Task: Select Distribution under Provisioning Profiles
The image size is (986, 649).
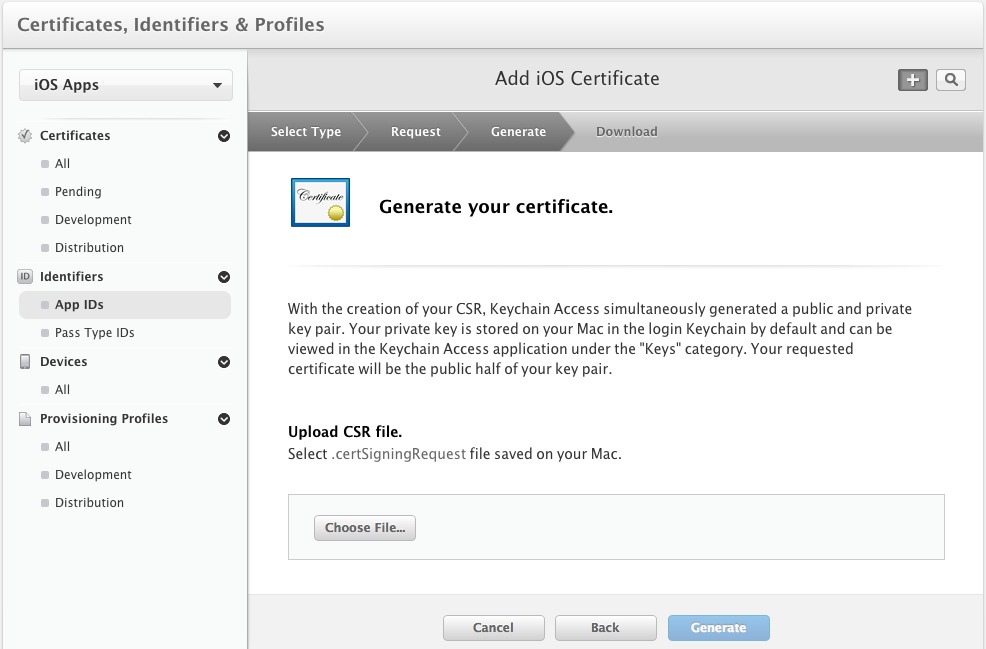Action: pos(89,503)
